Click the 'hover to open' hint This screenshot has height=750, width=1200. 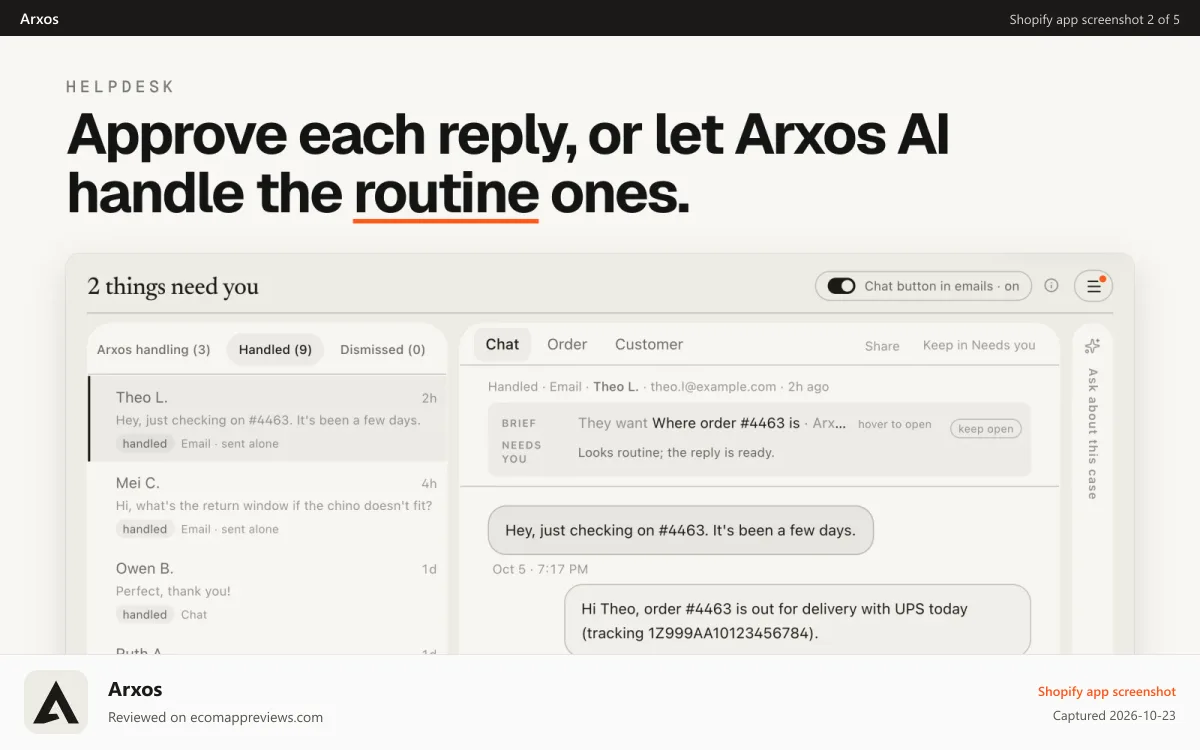coord(894,424)
